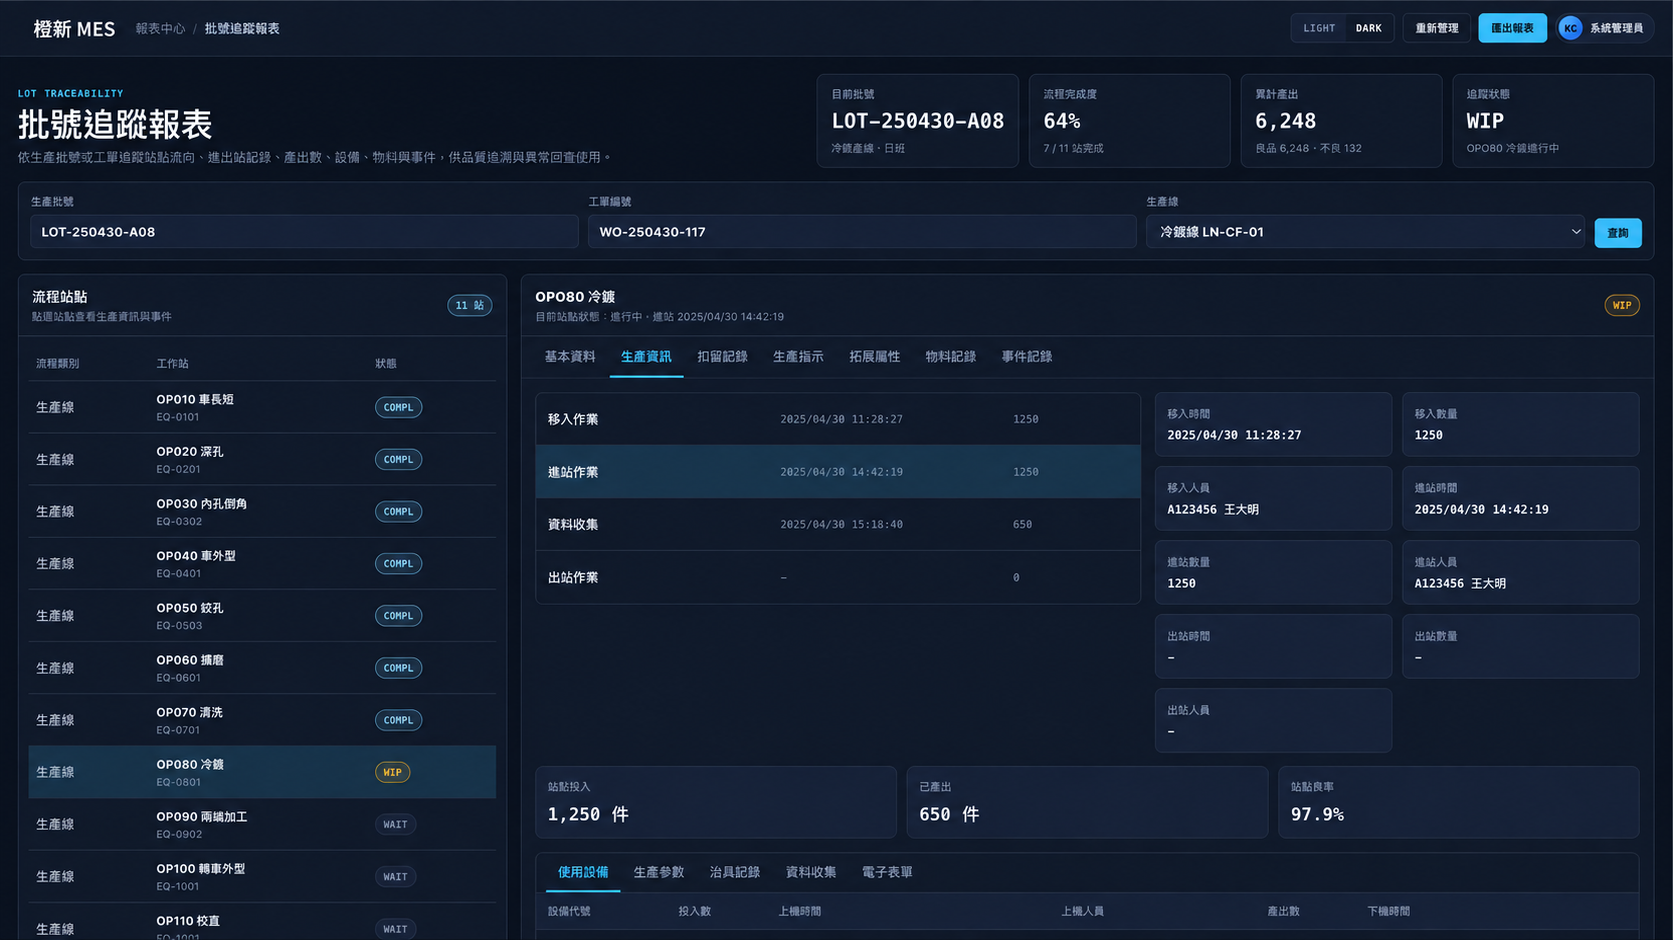
Task: Select station row OP060 搪磨
Action: [x=262, y=668]
